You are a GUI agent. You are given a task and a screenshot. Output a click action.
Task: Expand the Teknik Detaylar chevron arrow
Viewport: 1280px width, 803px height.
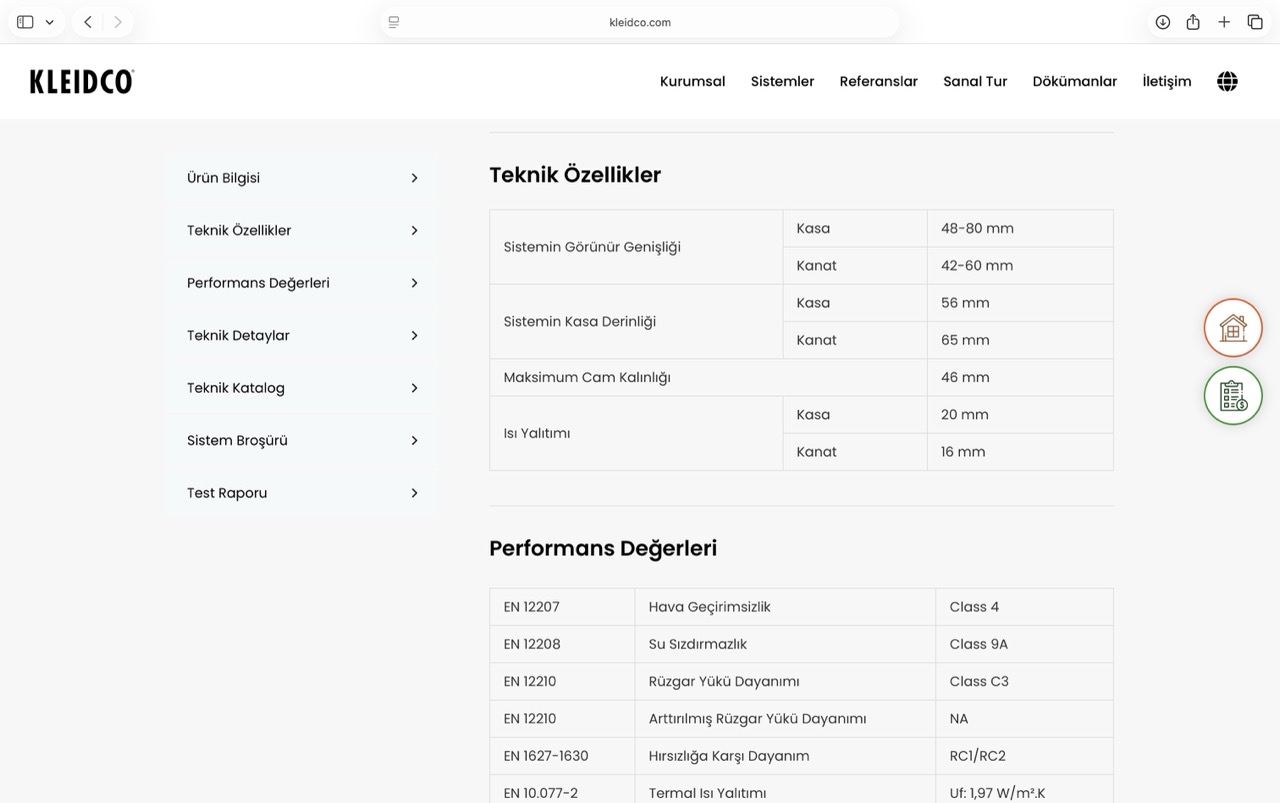tap(414, 336)
